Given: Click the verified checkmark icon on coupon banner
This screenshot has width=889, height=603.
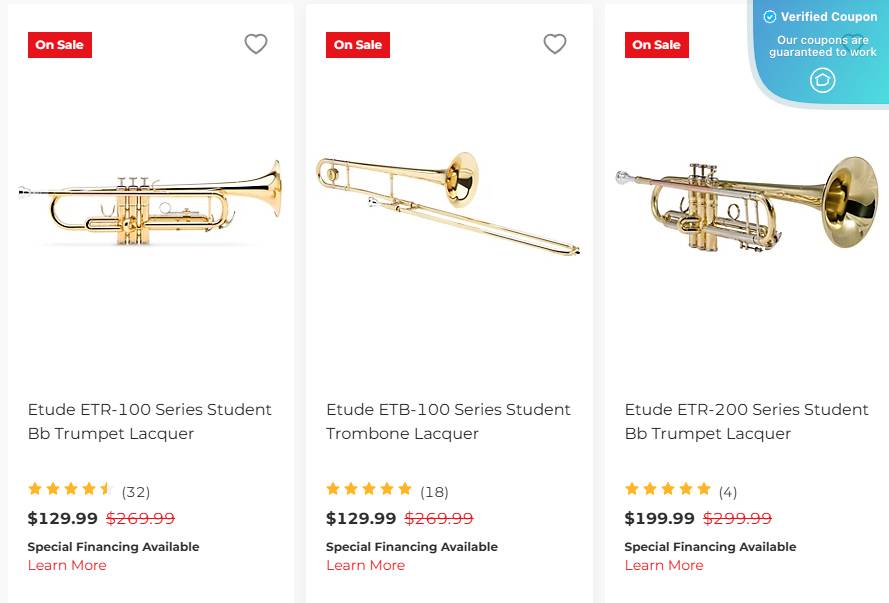Looking at the screenshot, I should (769, 17).
